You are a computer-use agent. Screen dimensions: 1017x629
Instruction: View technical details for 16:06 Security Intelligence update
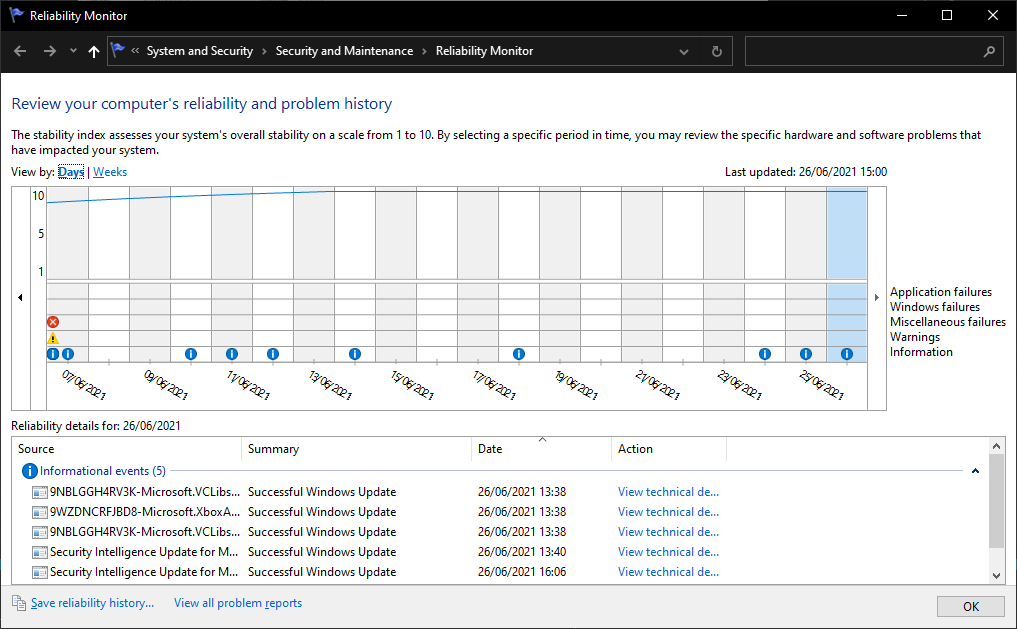coord(668,573)
